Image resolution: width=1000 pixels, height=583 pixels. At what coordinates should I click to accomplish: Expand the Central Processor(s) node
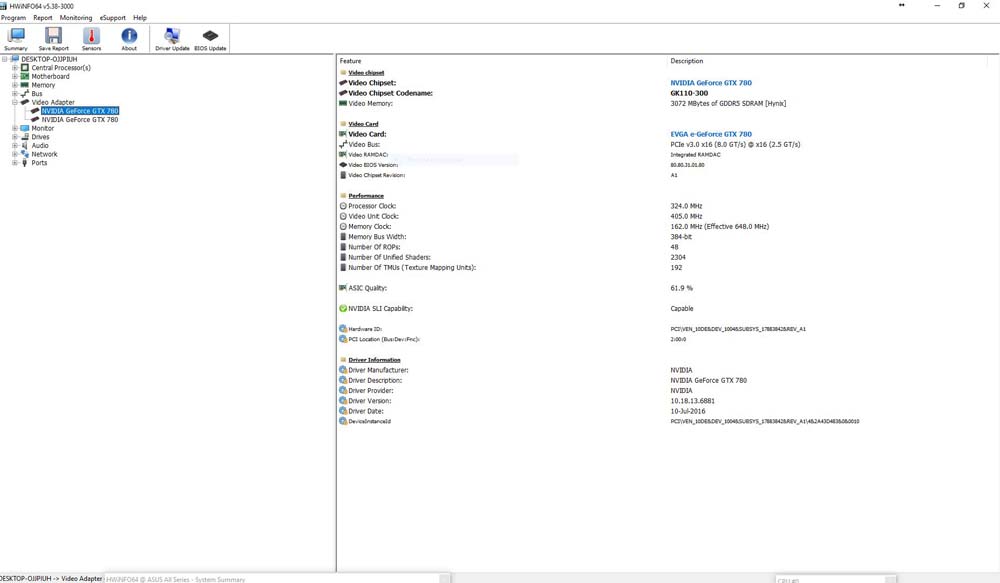15,68
